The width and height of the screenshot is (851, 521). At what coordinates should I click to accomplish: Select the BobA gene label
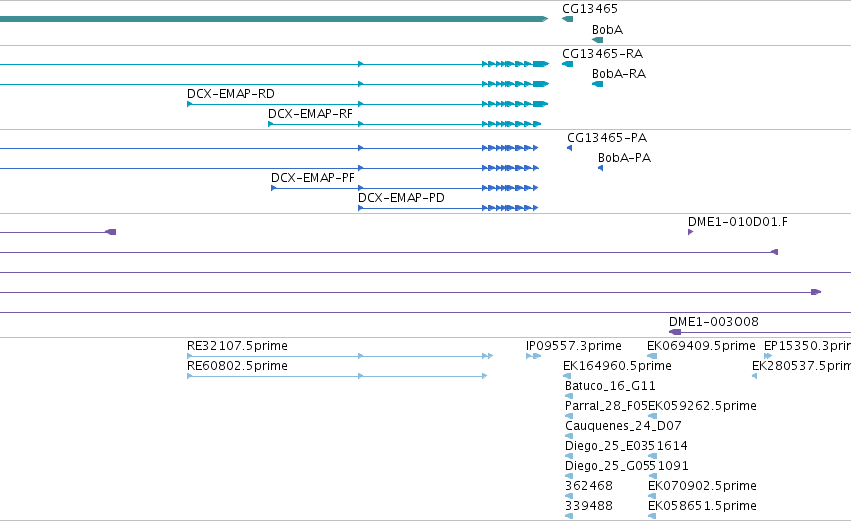[x=607, y=30]
